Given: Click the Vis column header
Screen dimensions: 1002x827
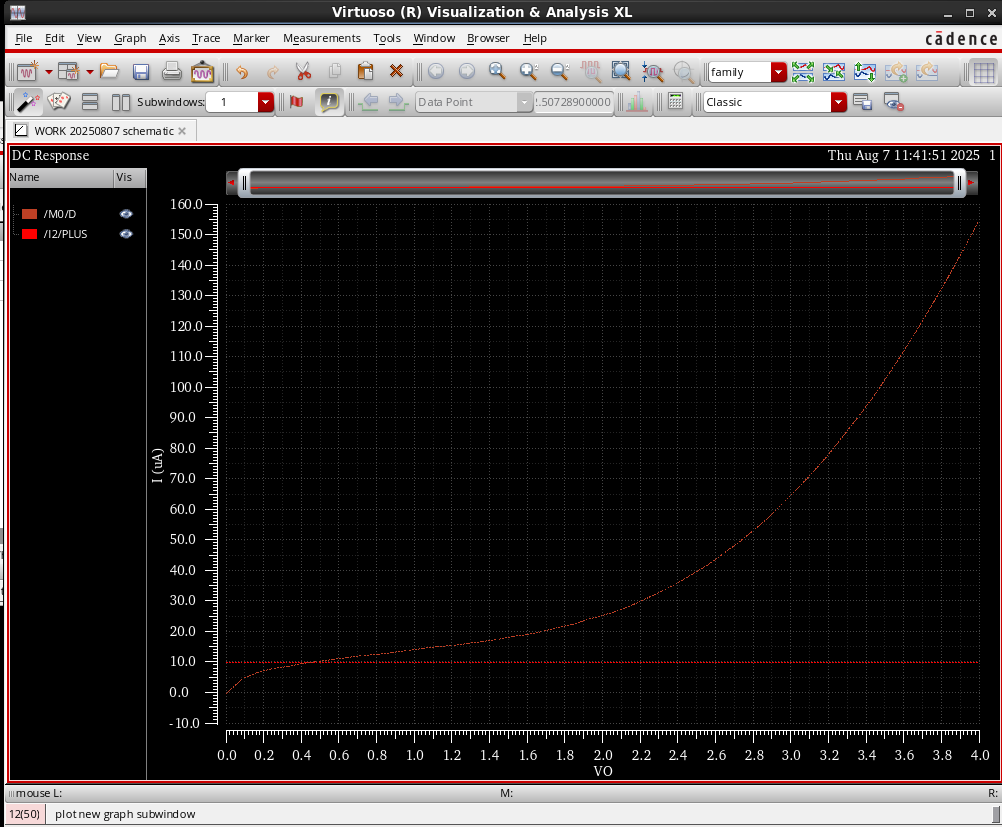Looking at the screenshot, I should coord(130,178).
